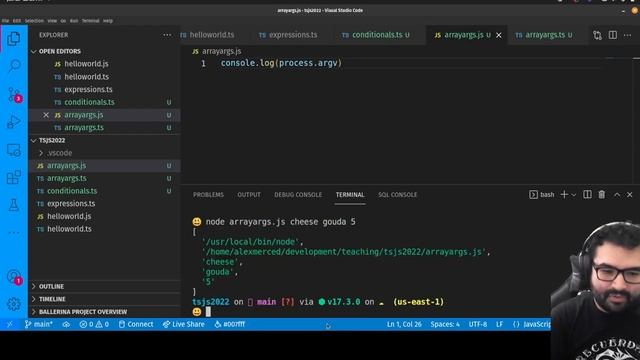
Task: Click Connect in the status bar
Action: [x=136, y=324]
